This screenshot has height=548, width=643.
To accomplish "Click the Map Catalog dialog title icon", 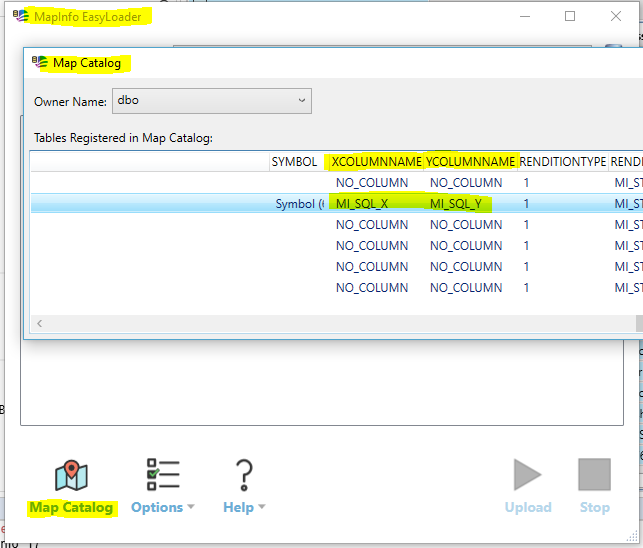I will [40, 63].
